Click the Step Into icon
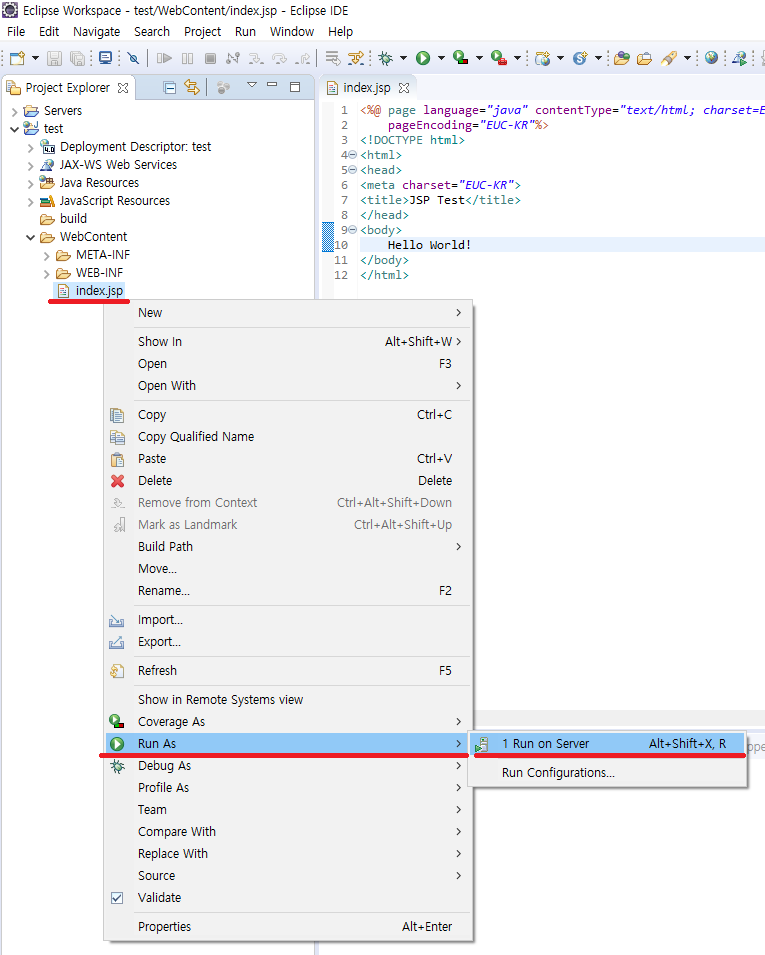The image size is (765, 955). tap(256, 58)
